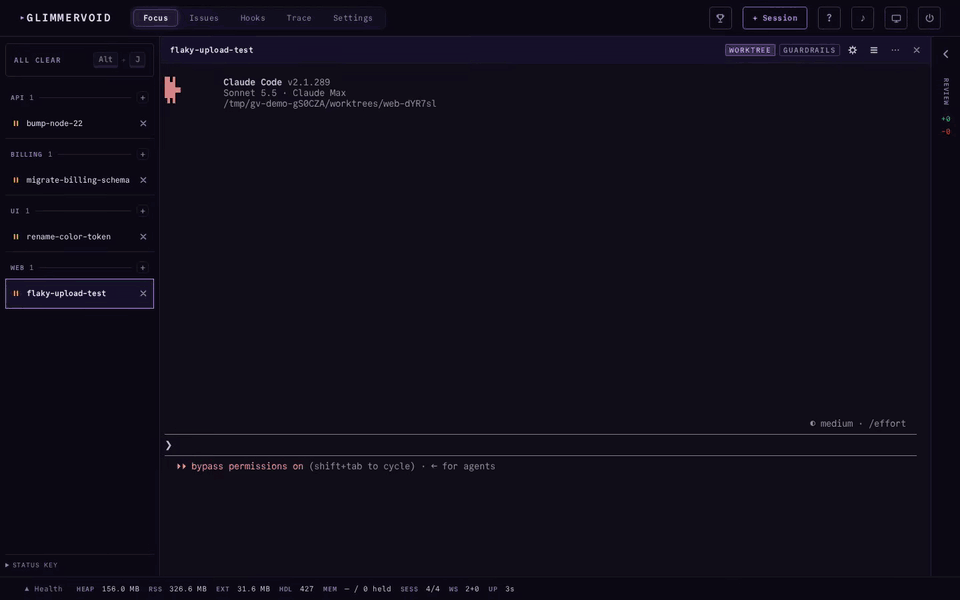Click the monitor display icon

(896, 18)
